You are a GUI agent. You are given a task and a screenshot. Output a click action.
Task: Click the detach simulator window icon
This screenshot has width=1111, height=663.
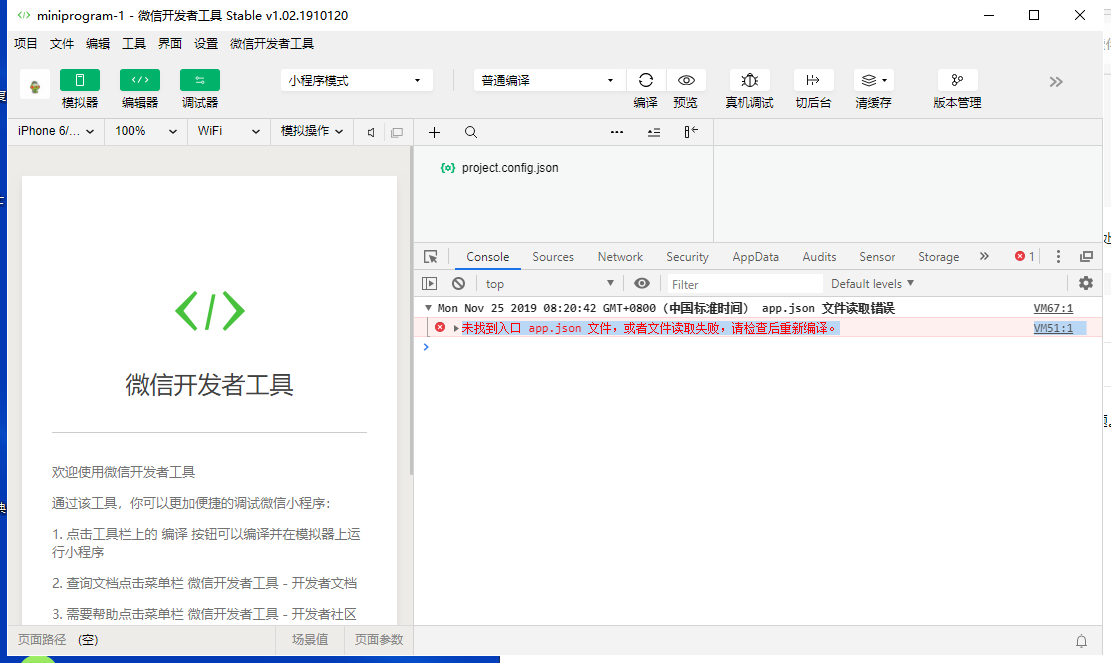coord(397,132)
